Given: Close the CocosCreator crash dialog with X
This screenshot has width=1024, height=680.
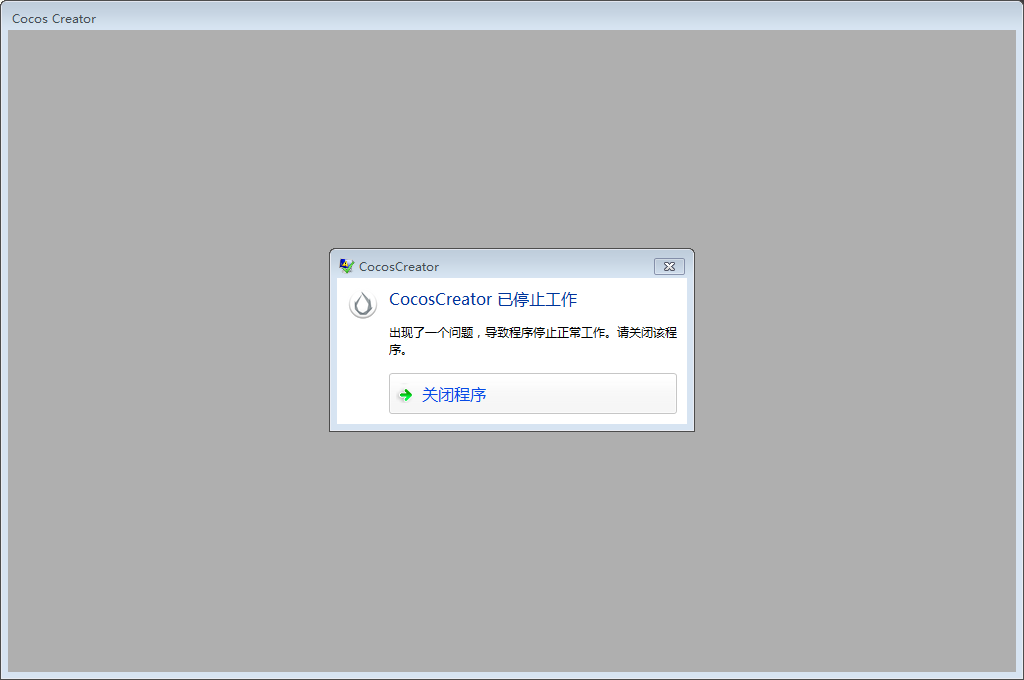Looking at the screenshot, I should (x=669, y=267).
